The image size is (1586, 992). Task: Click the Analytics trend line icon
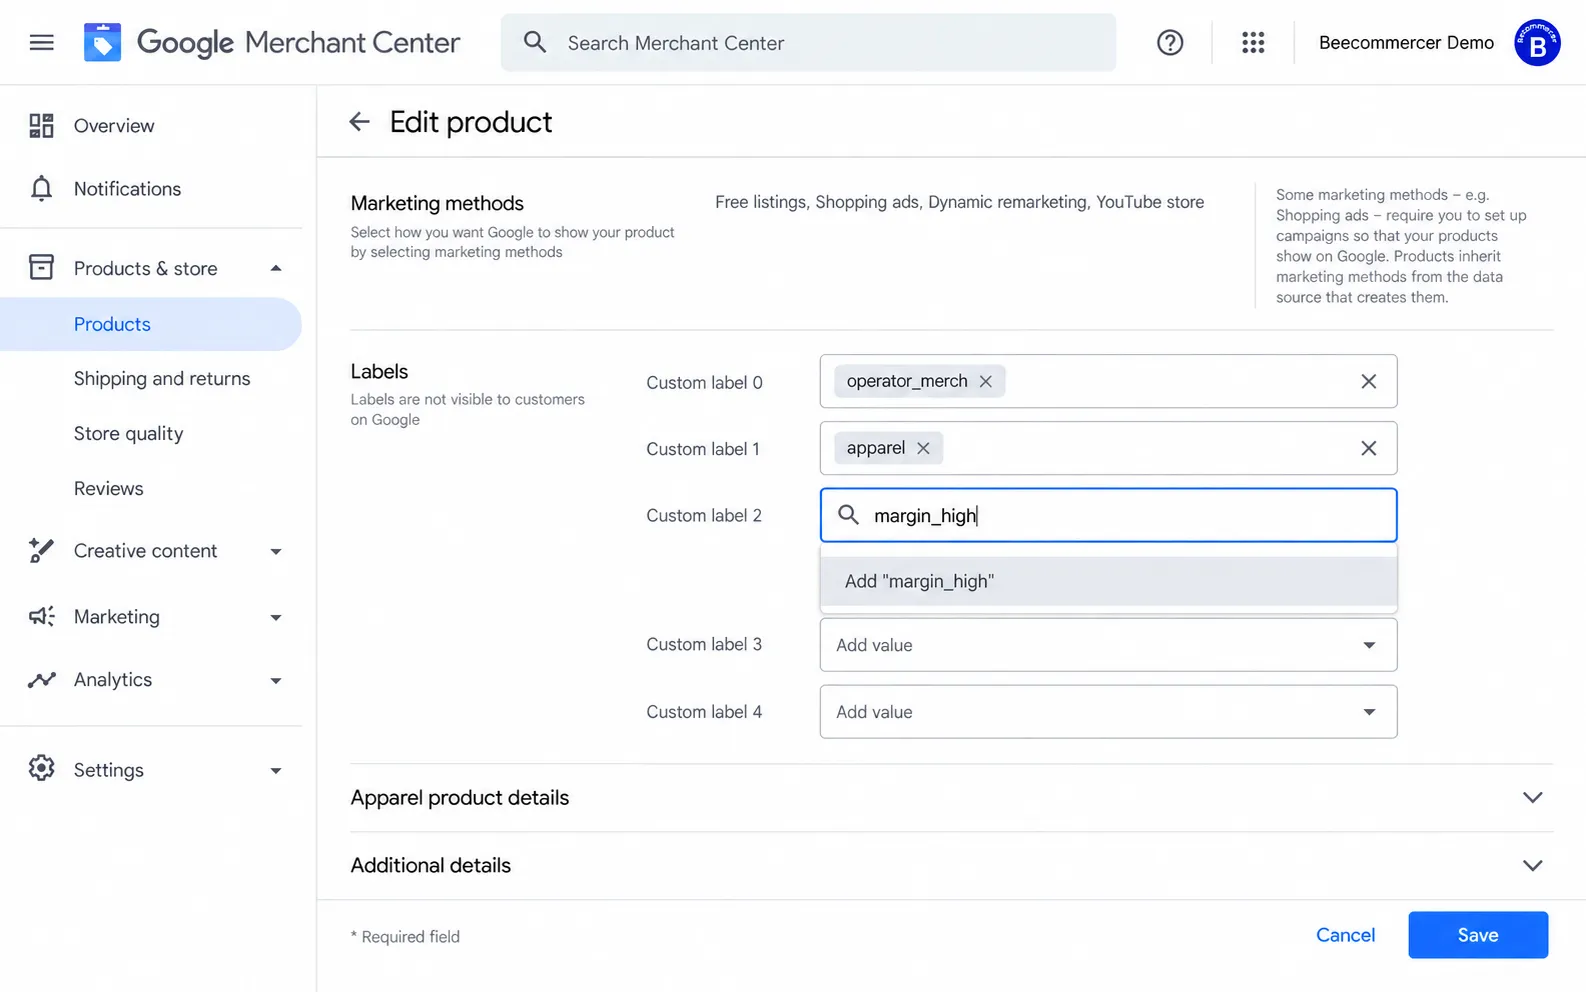click(x=41, y=680)
